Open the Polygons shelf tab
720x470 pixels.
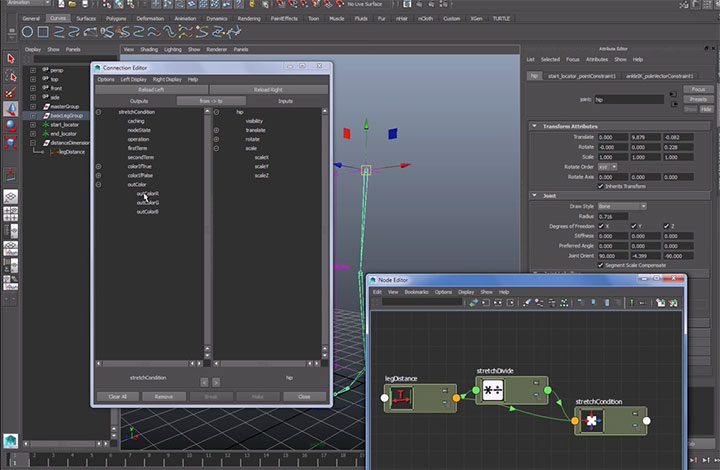coord(116,18)
